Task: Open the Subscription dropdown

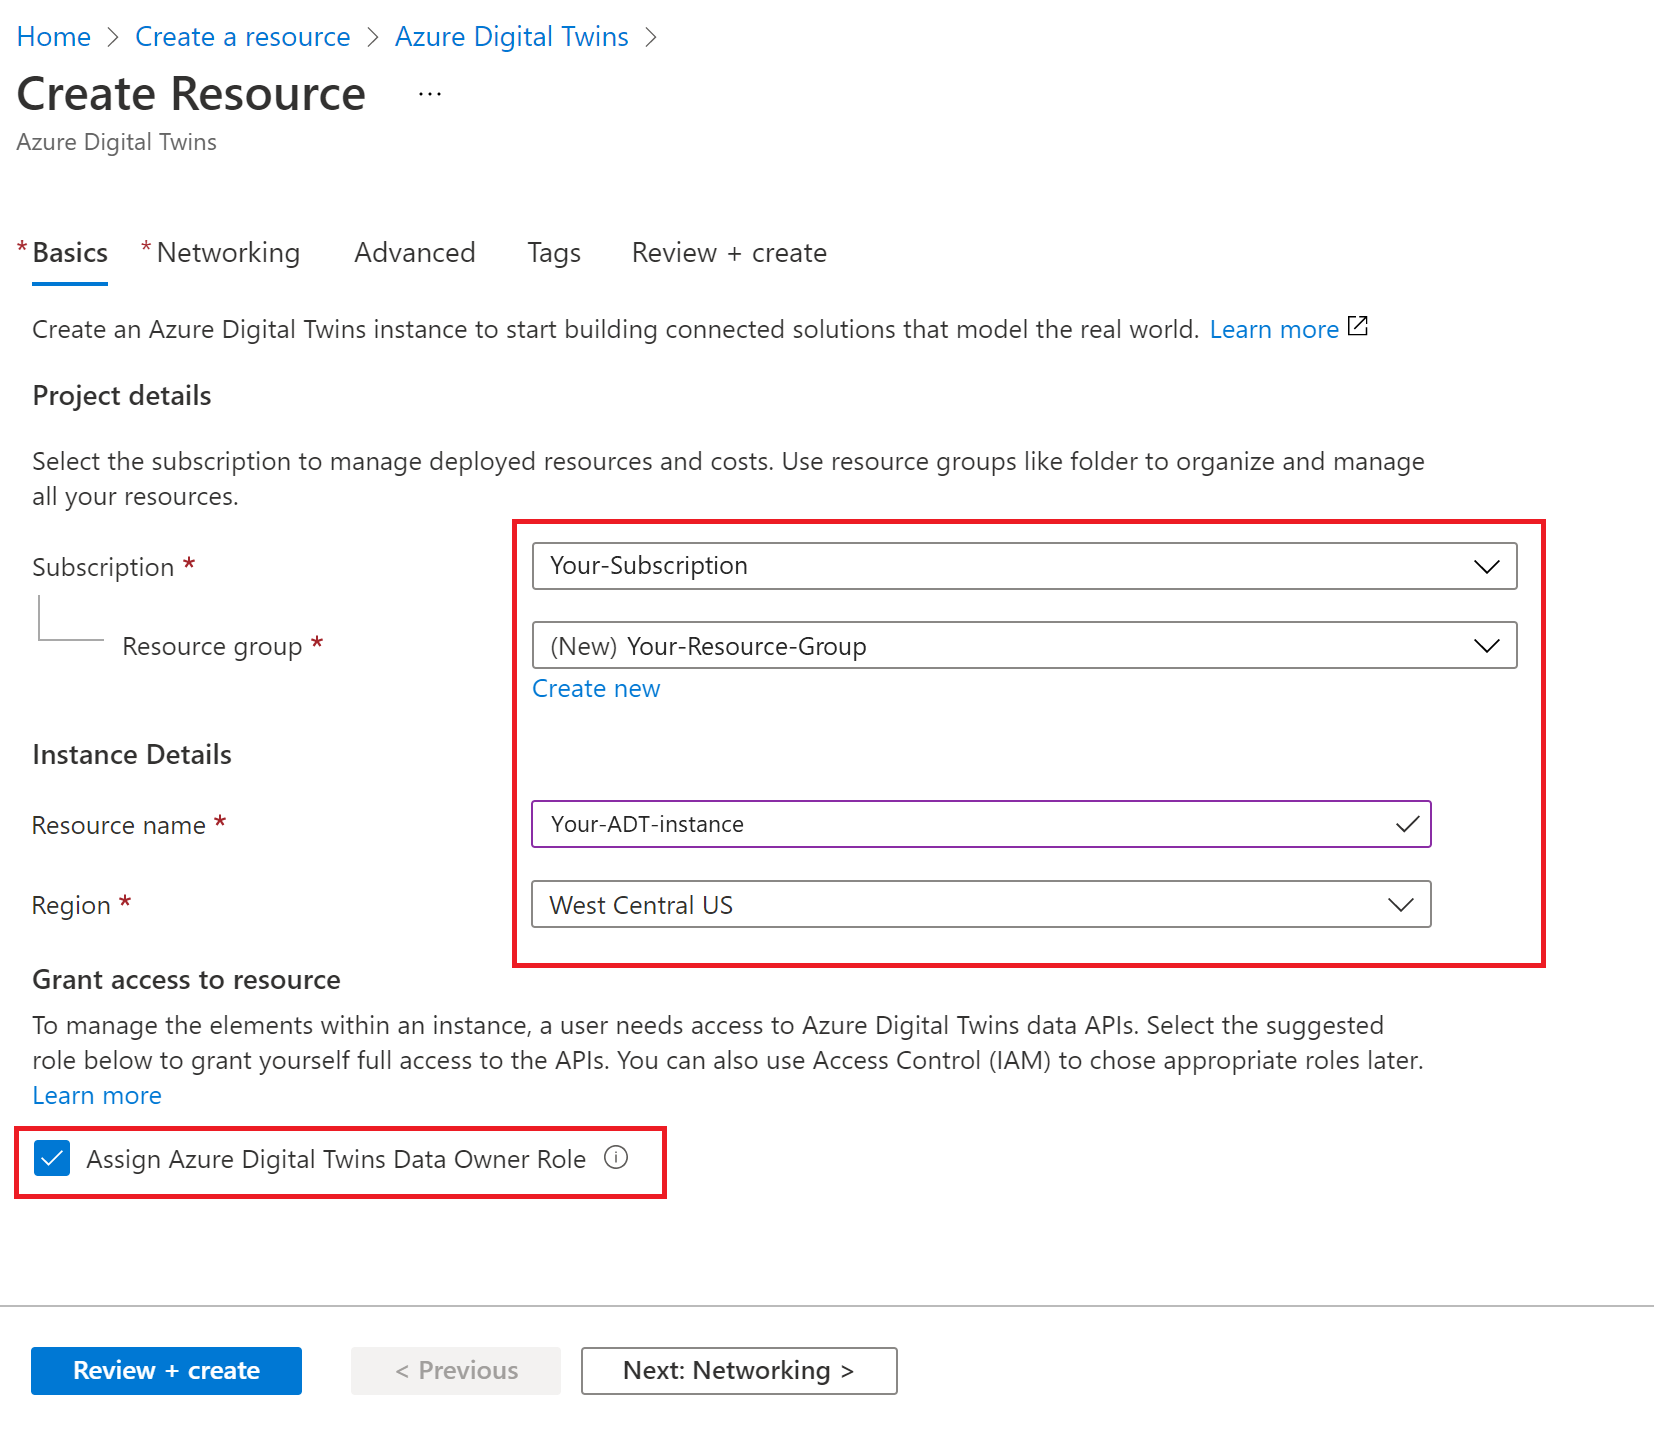Action: [x=1487, y=566]
